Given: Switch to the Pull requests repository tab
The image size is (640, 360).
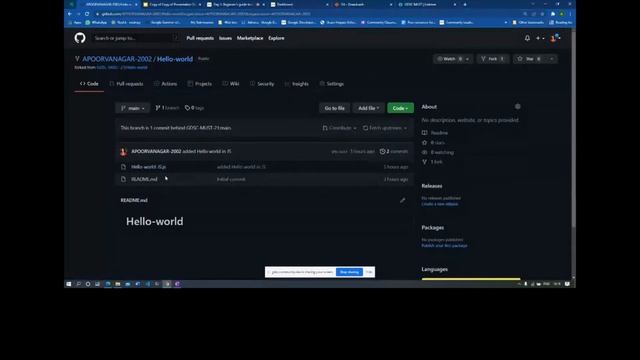Looking at the screenshot, I should click(x=127, y=84).
